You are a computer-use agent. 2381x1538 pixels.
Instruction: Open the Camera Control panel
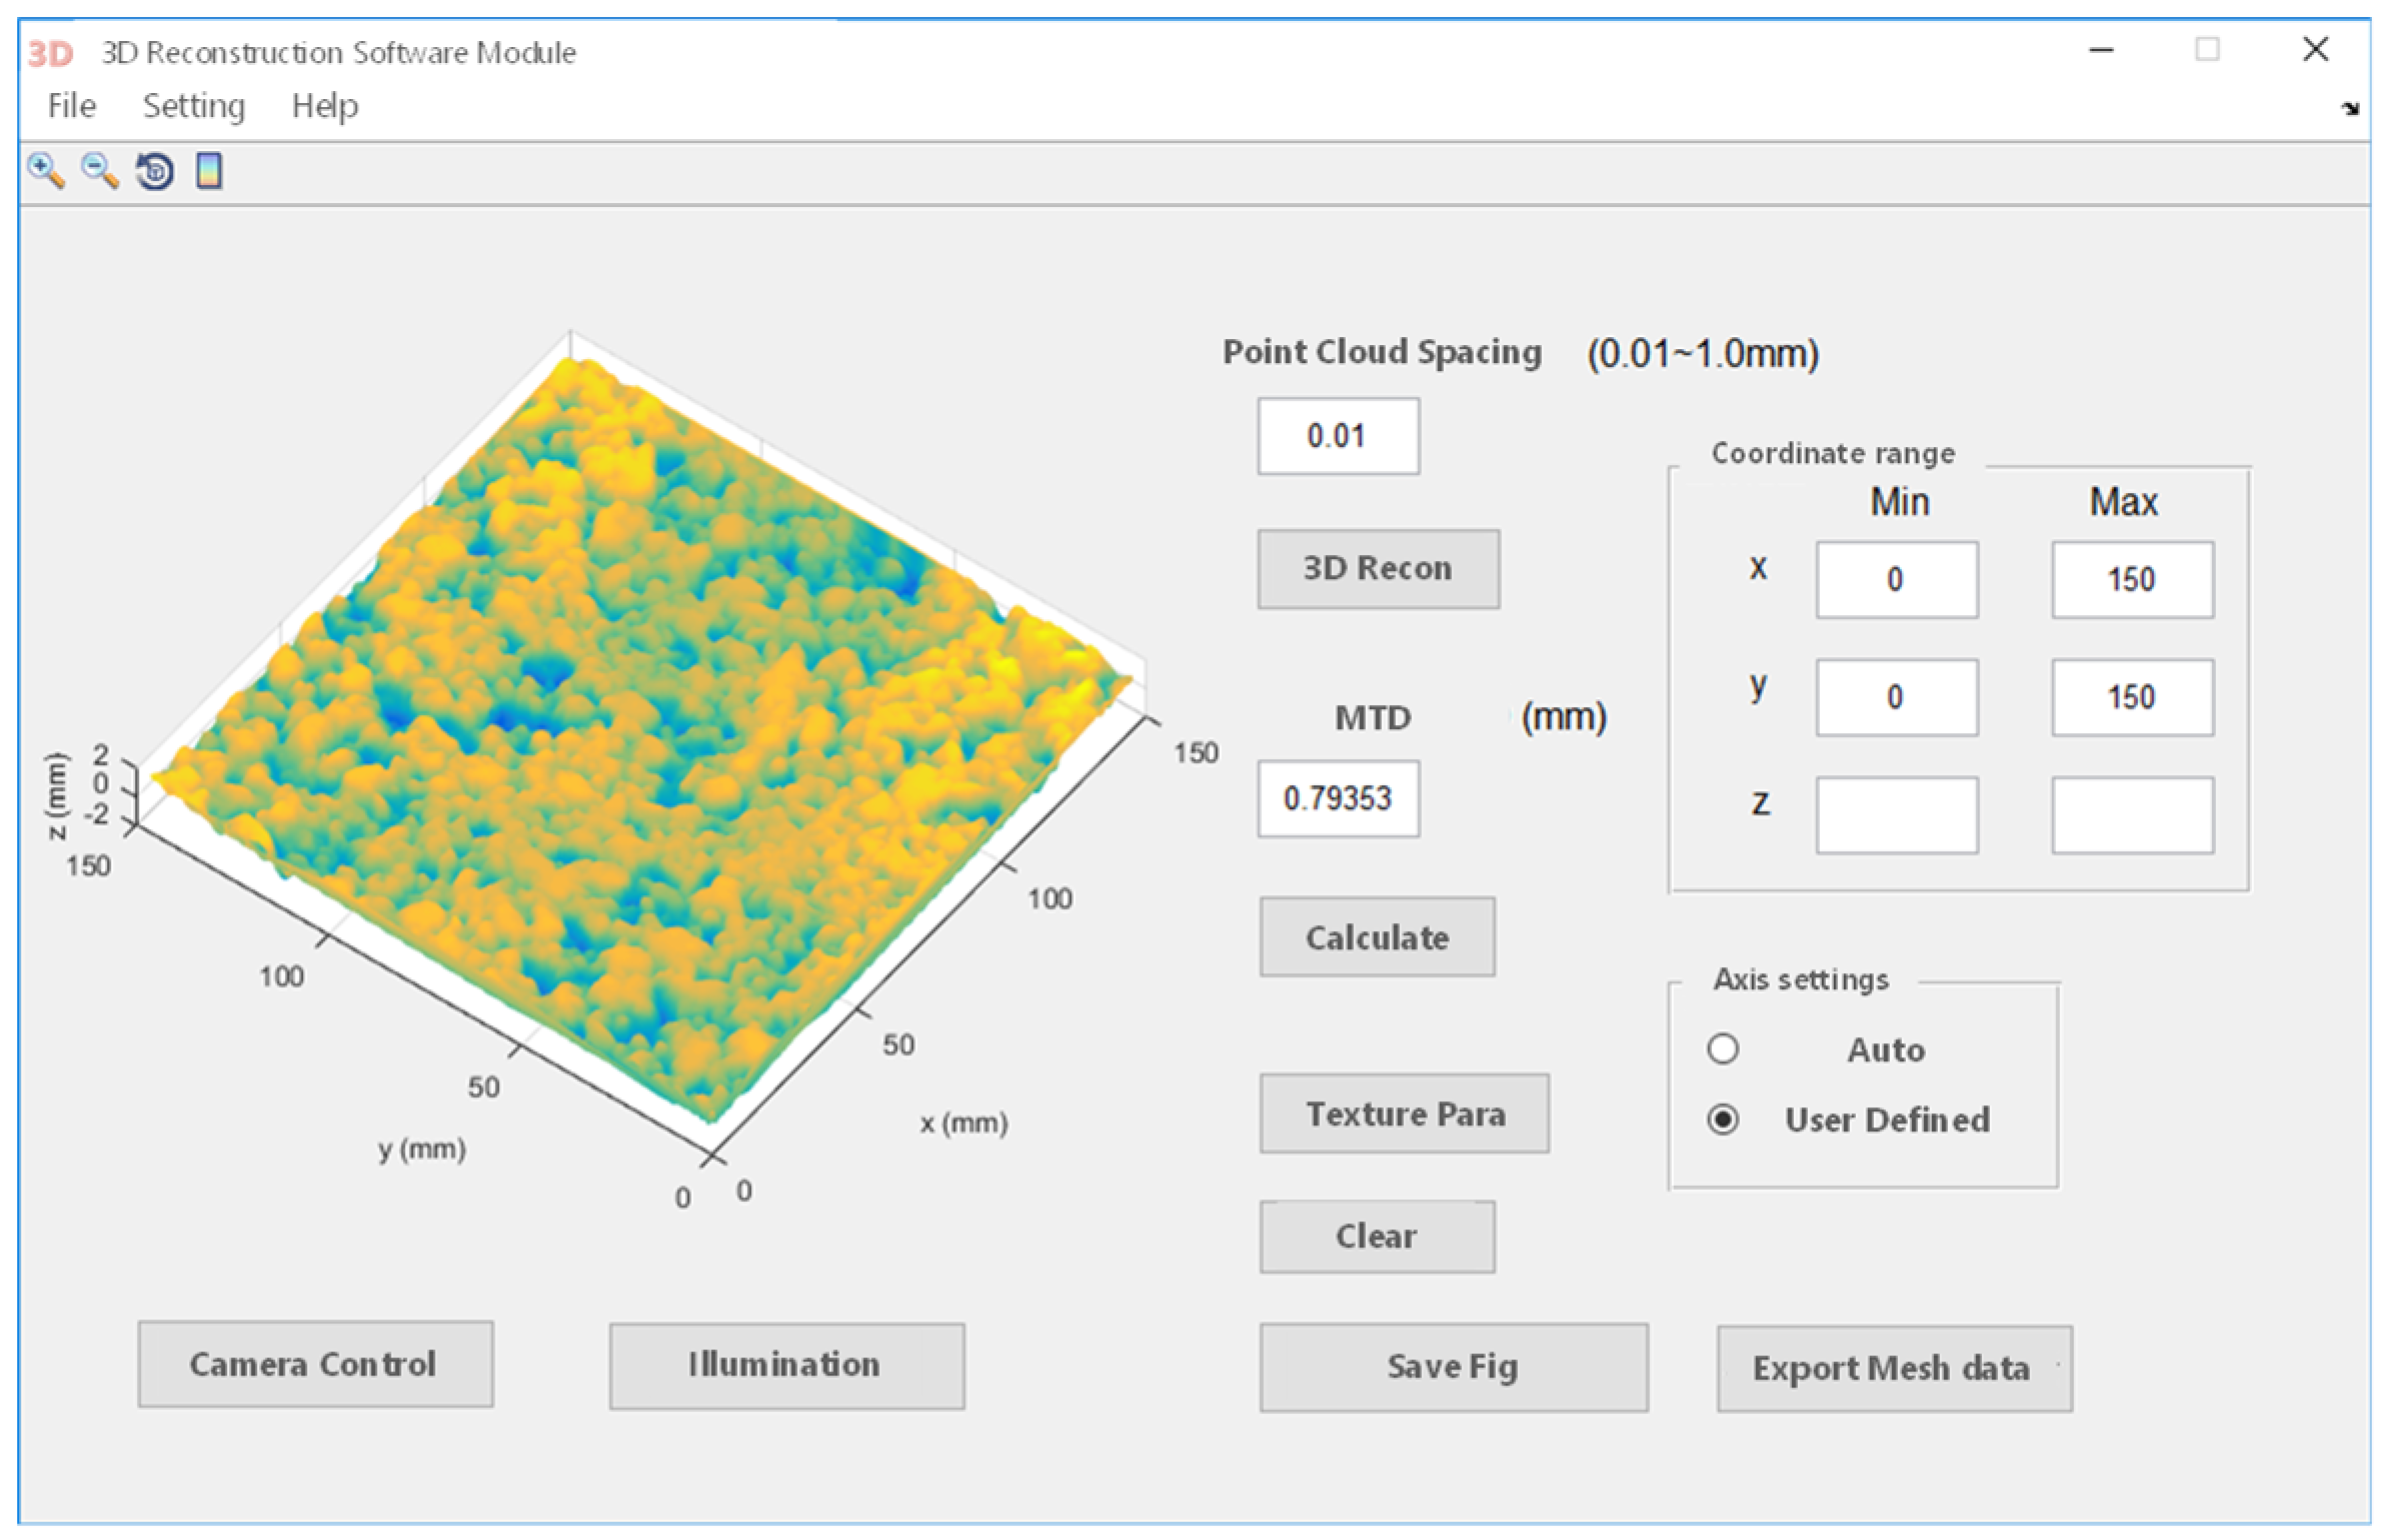click(x=315, y=1364)
